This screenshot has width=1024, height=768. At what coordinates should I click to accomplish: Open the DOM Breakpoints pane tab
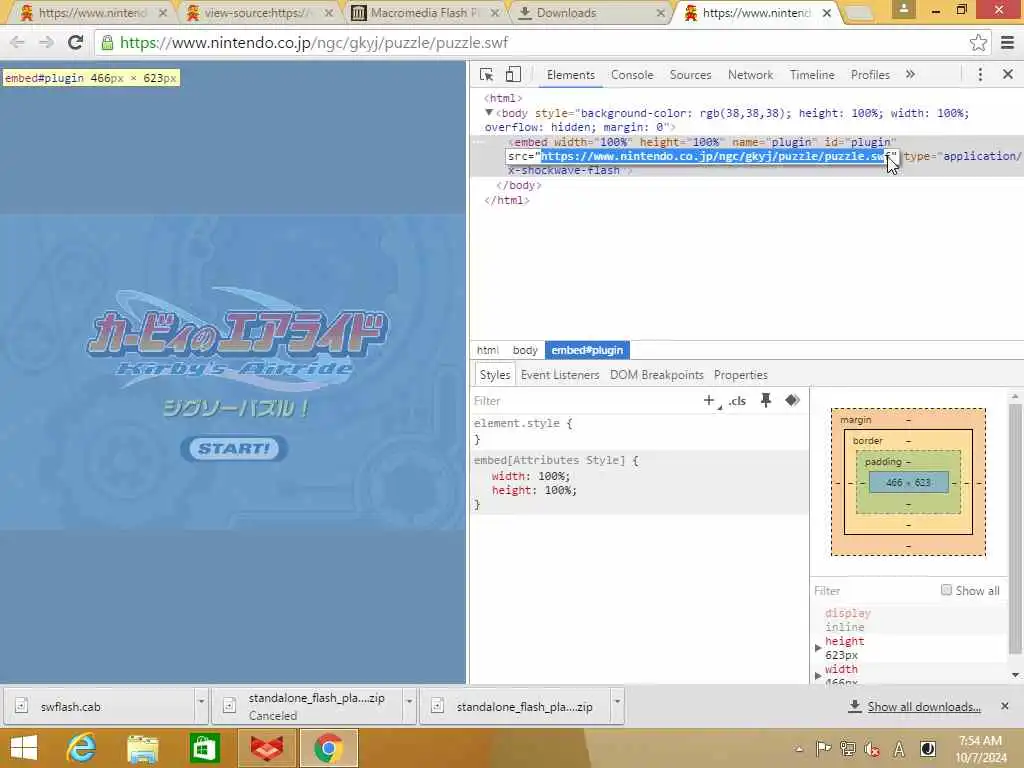[x=656, y=375]
